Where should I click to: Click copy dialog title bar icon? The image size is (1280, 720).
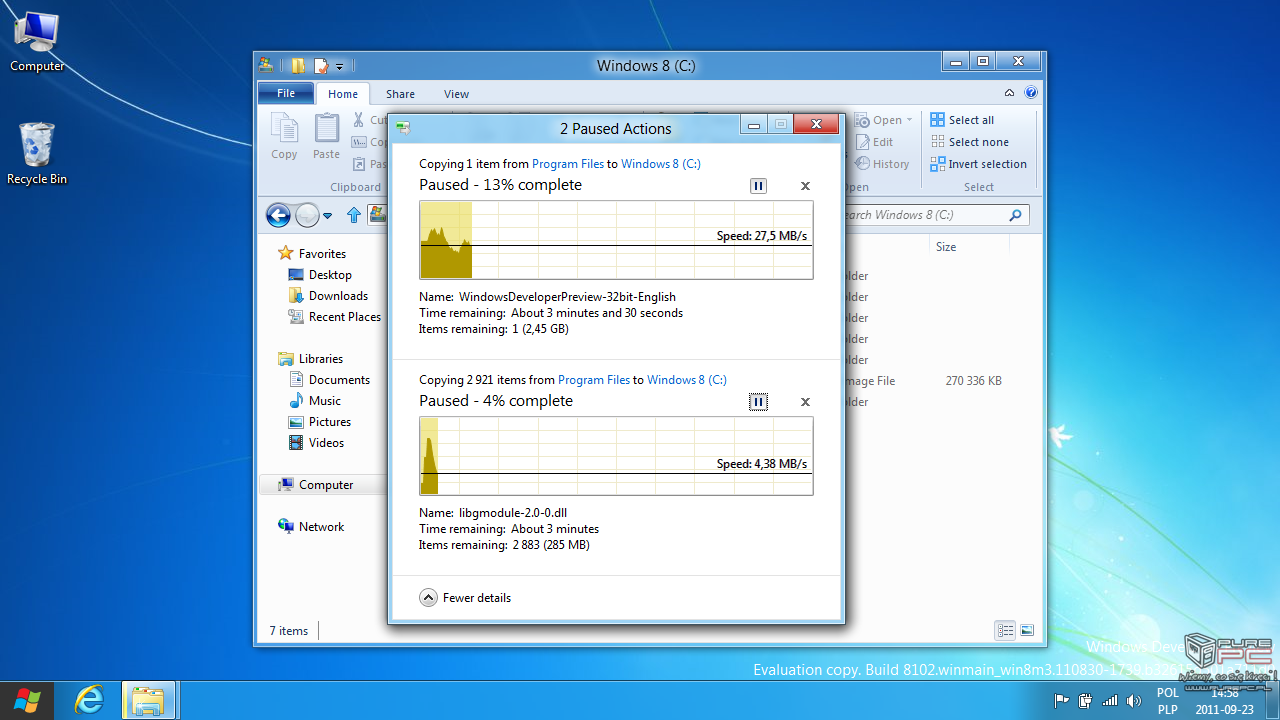(x=403, y=128)
